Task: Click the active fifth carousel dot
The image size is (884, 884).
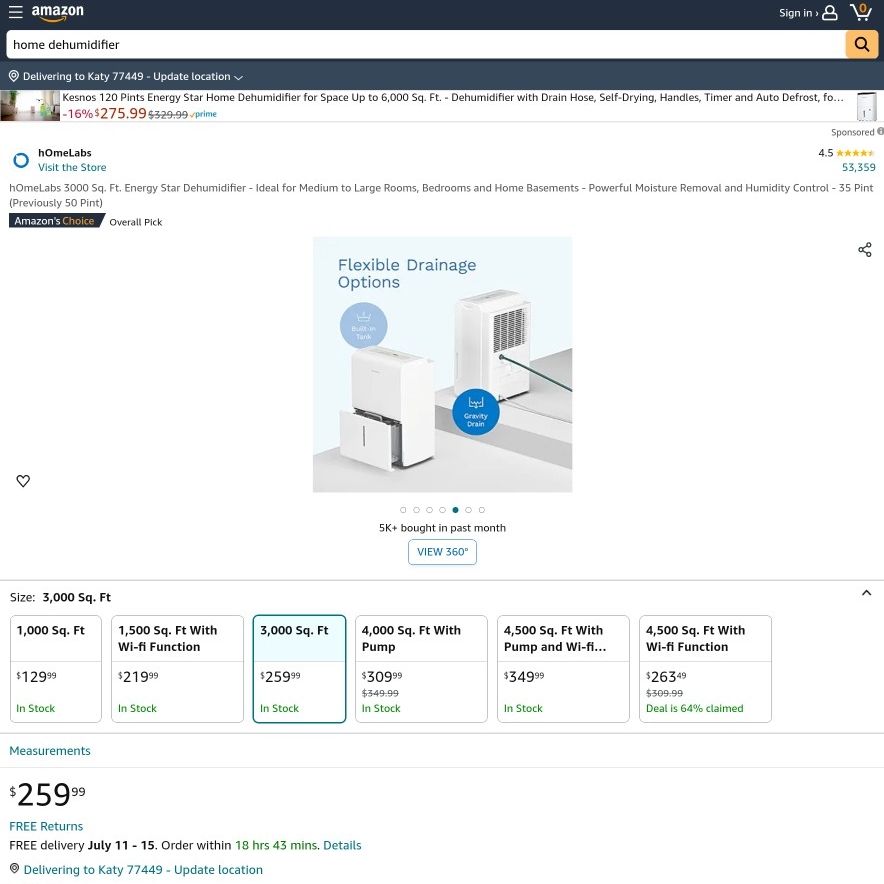Action: [455, 510]
